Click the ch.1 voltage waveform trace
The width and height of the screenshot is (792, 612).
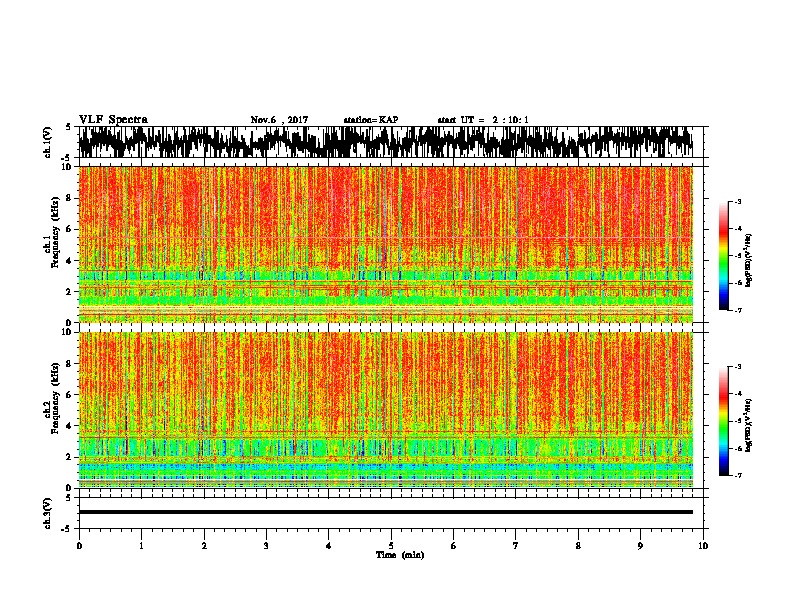(386, 142)
